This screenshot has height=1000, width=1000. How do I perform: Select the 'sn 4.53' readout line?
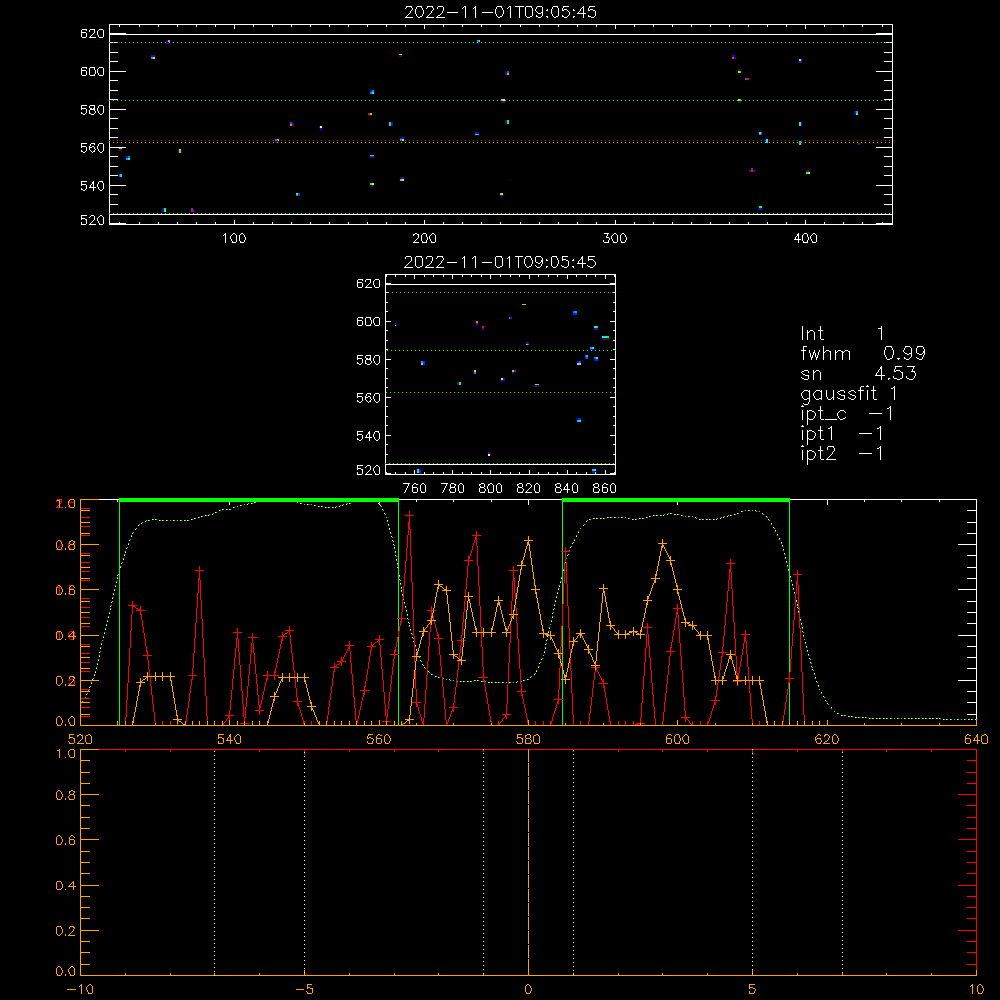coord(858,373)
